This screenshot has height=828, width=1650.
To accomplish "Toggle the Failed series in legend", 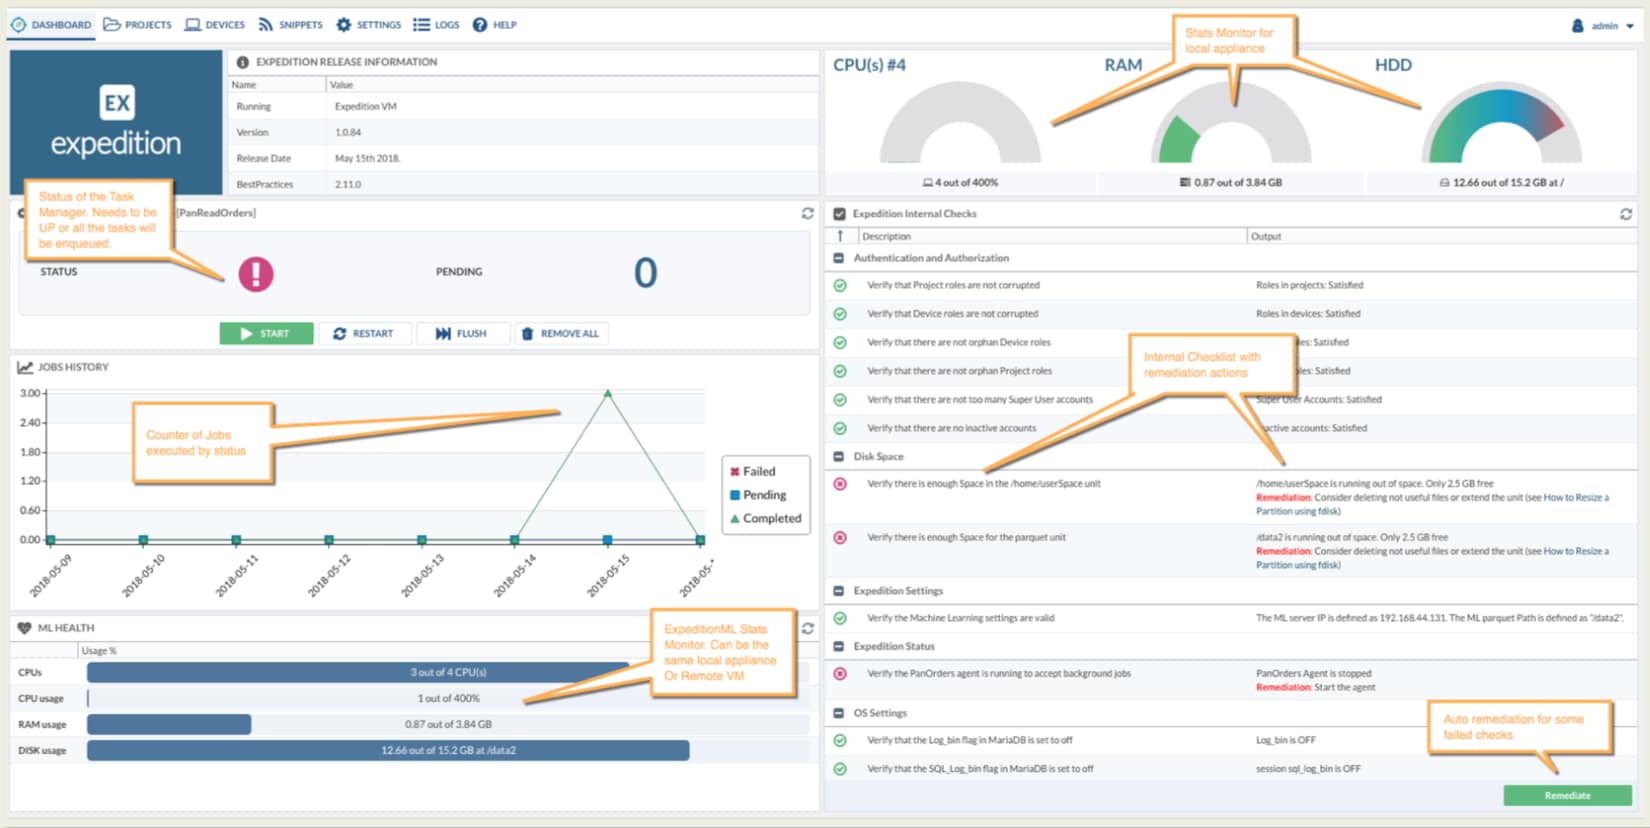I will (x=753, y=471).
